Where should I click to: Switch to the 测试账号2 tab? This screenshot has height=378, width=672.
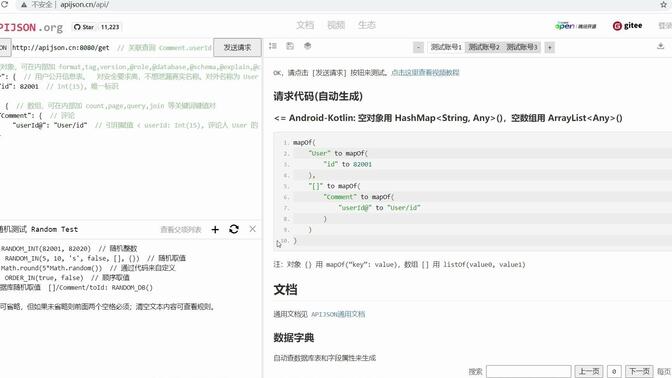coord(483,47)
